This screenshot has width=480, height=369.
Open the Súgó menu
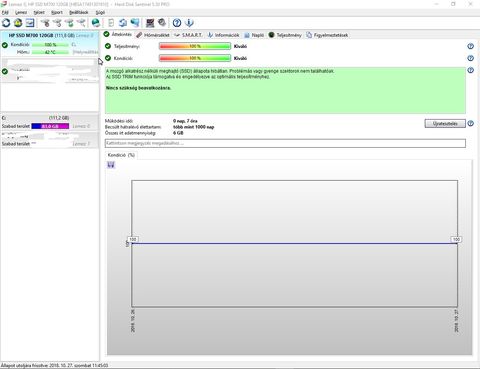click(100, 12)
